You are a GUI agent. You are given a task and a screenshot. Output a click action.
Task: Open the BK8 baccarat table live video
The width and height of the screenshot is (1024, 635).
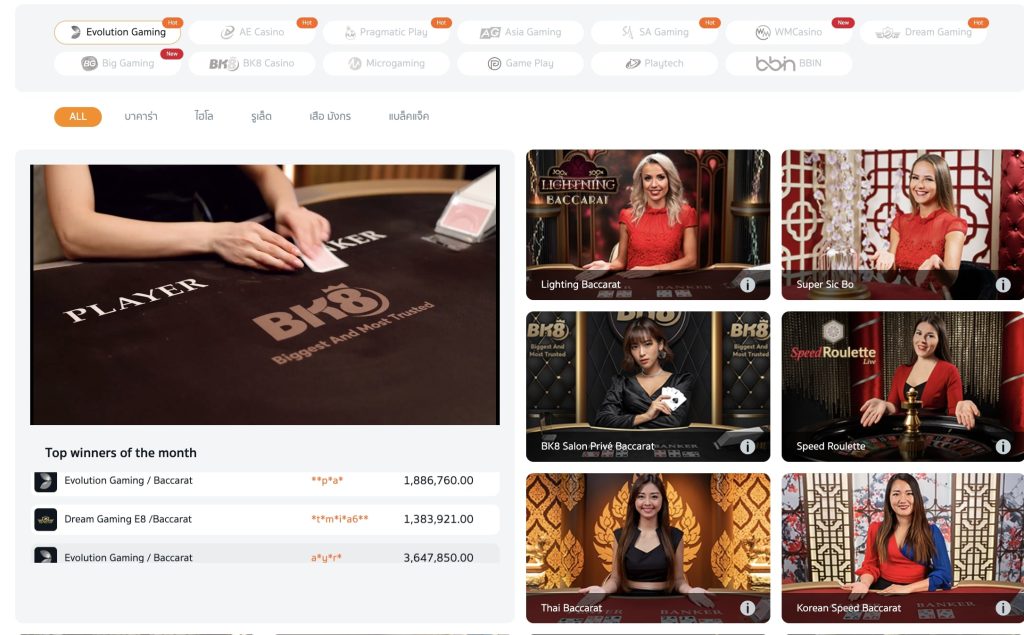[264, 295]
